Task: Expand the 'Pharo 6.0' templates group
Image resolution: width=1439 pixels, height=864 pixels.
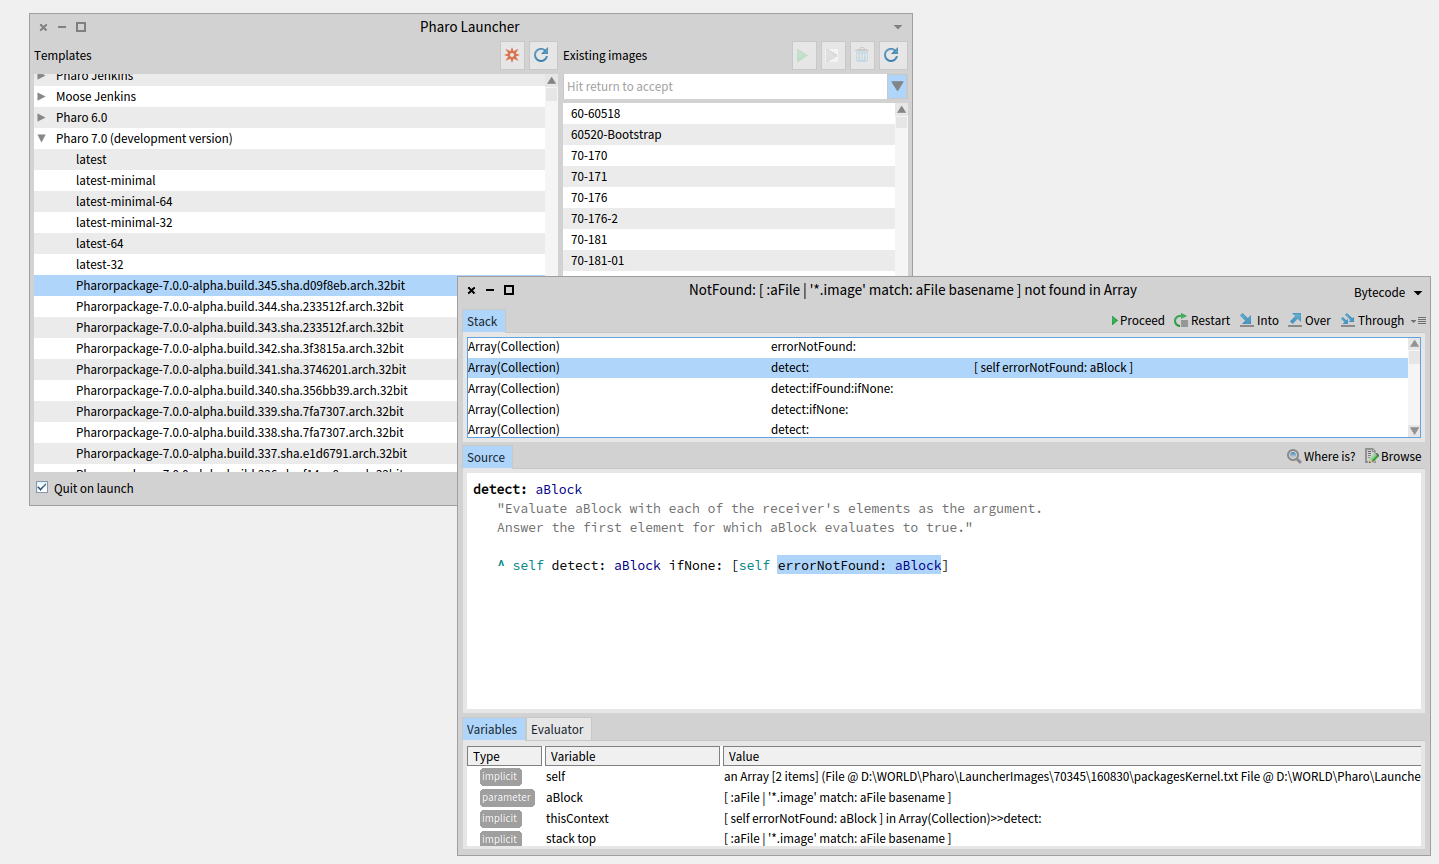Action: point(41,117)
